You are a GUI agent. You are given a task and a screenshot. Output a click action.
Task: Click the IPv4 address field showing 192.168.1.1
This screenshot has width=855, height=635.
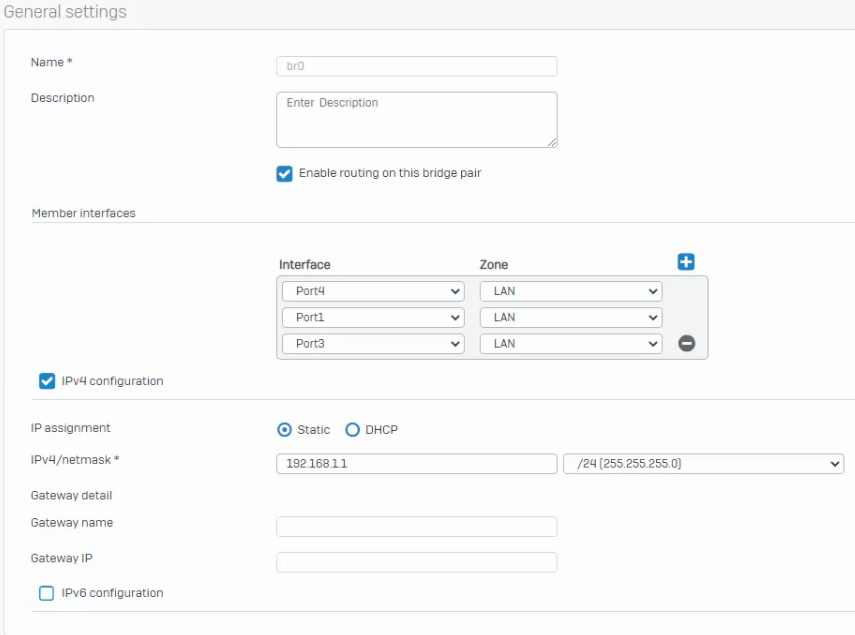[417, 464]
